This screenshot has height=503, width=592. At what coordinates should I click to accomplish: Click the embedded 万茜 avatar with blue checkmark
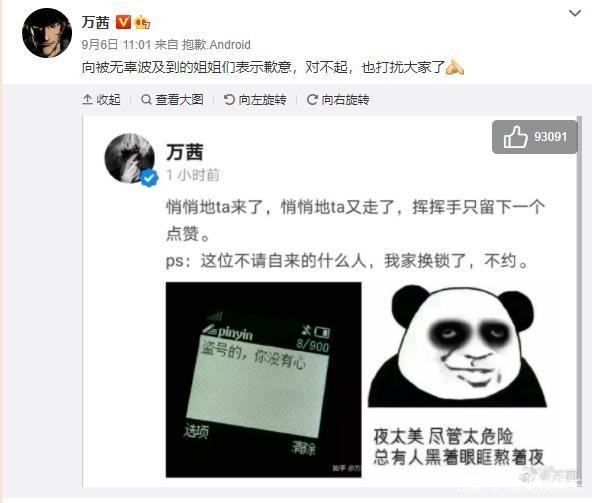pos(130,159)
